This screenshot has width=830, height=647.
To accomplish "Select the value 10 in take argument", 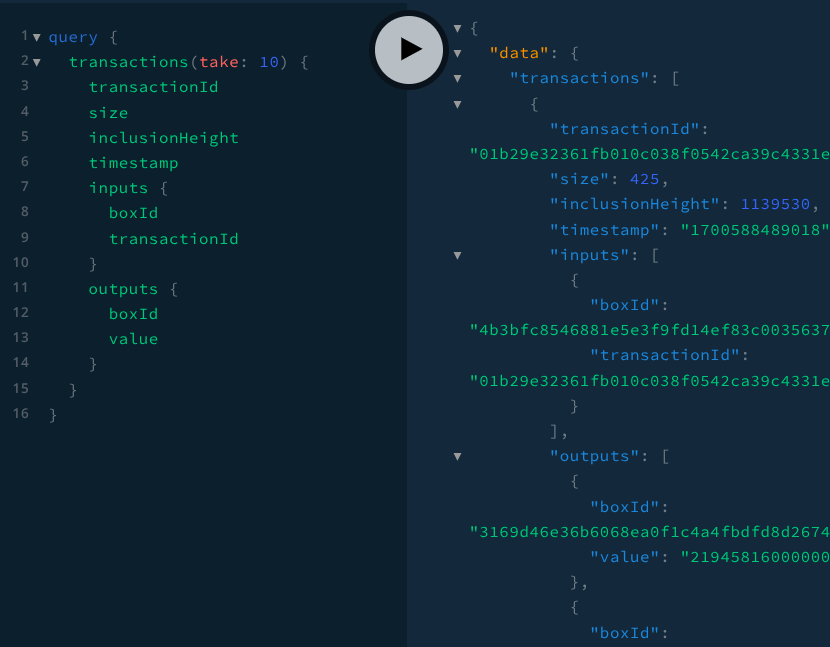I will (x=269, y=62).
